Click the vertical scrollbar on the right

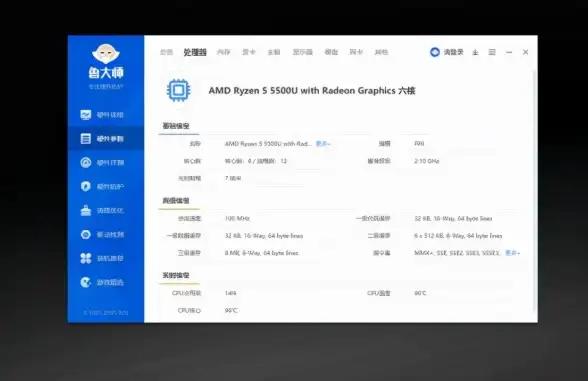pos(535,190)
